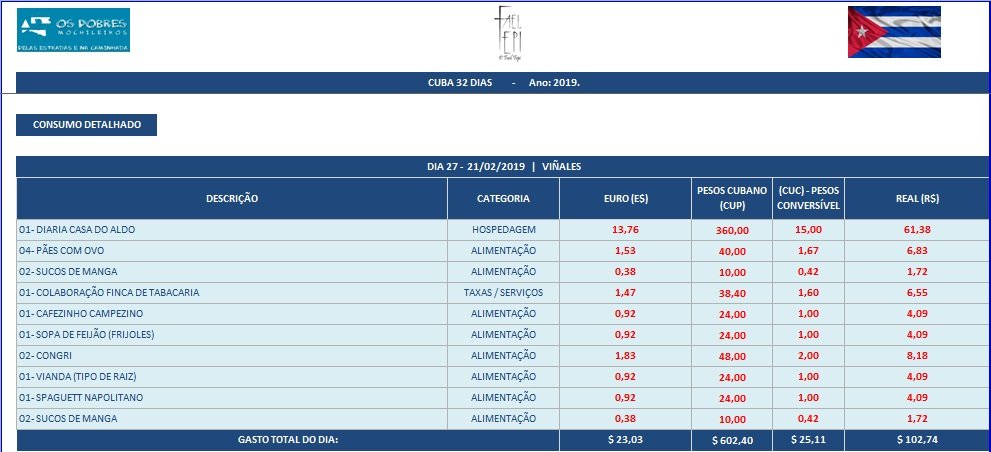The width and height of the screenshot is (991, 452).
Task: Select the Cuba 32 Dias title bar
Action: [503, 82]
